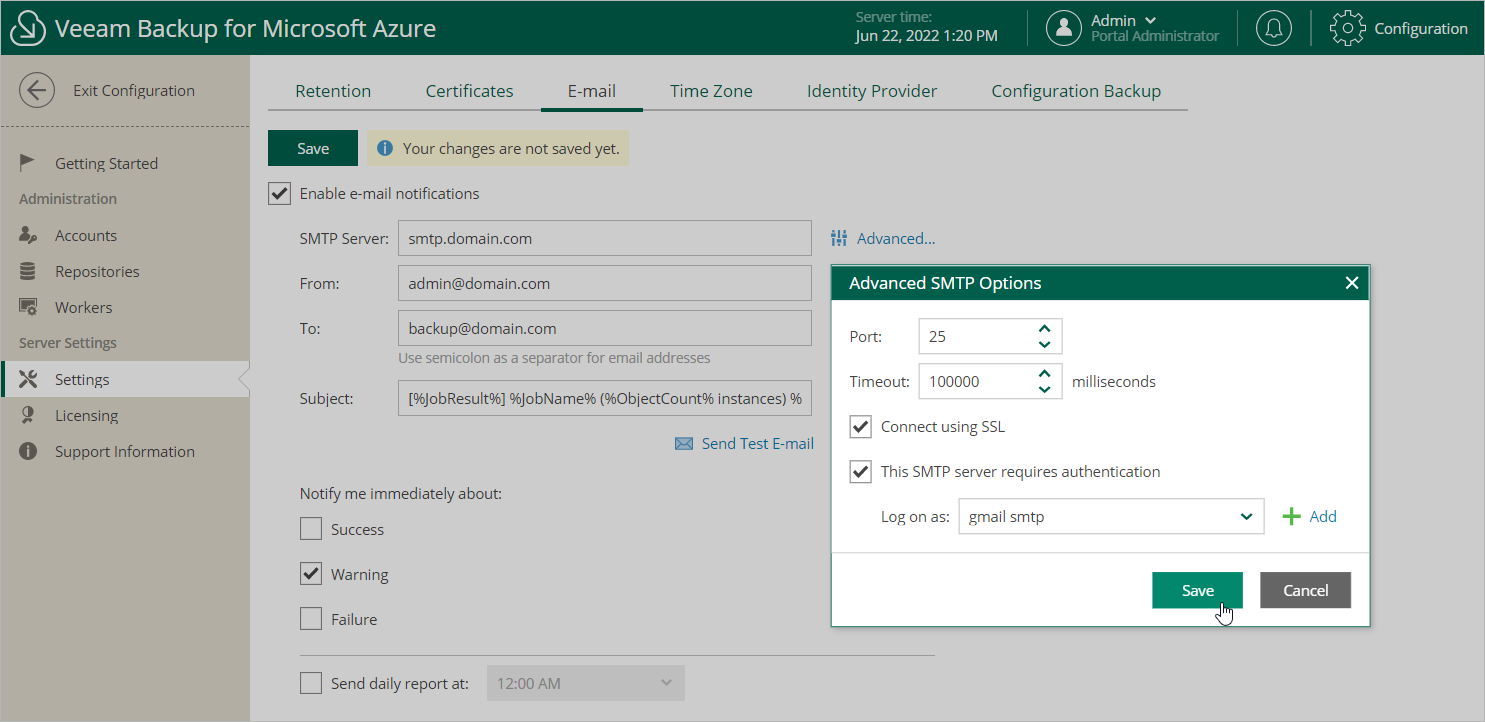The width and height of the screenshot is (1485, 722).
Task: Toggle Enable e-mail notifications checkbox
Action: (x=279, y=193)
